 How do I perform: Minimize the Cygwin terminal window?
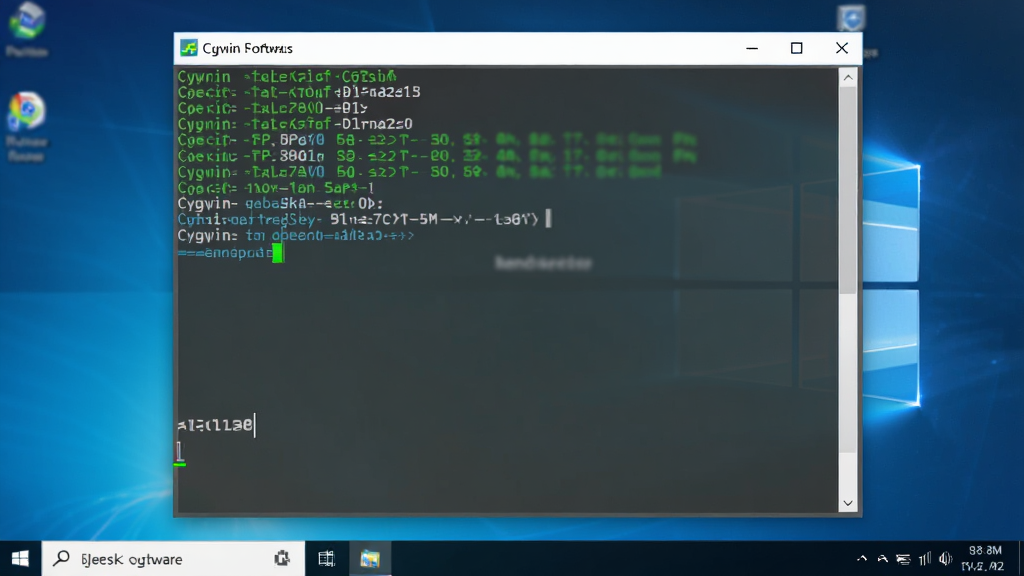tap(752, 48)
